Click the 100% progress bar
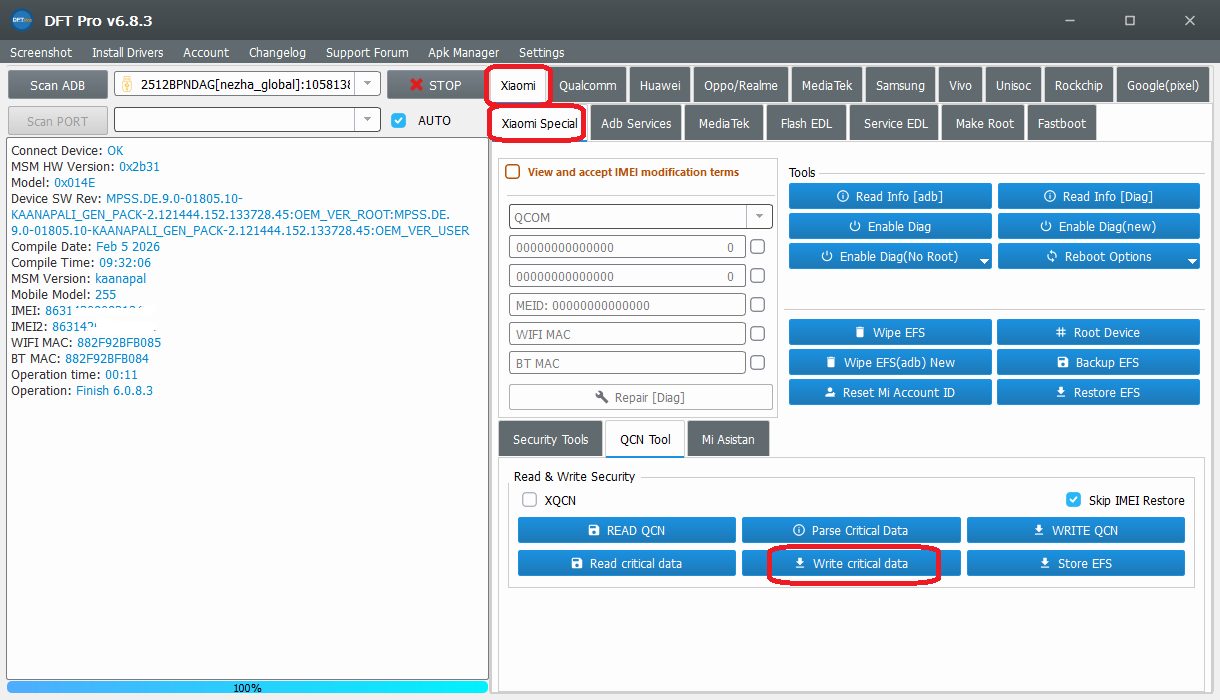 (247, 688)
